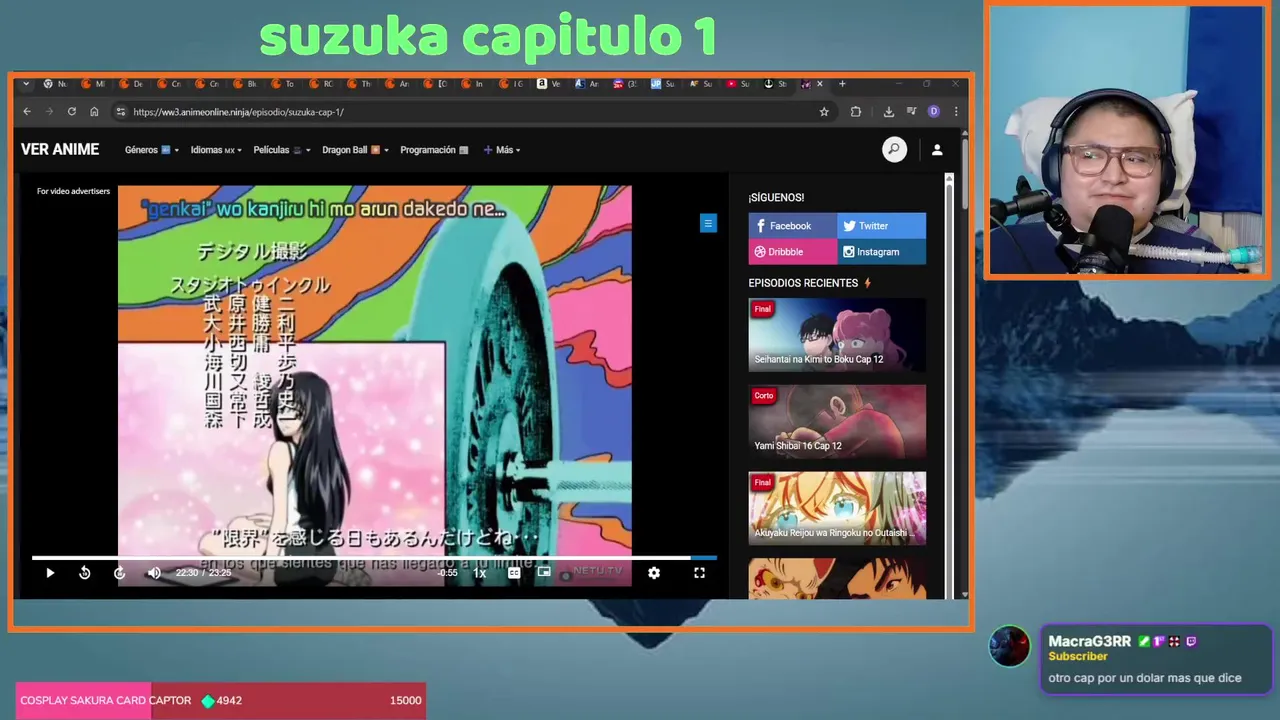Open Yami Shibai 16 Cap 12 episode
The width and height of the screenshot is (1280, 720).
(837, 422)
